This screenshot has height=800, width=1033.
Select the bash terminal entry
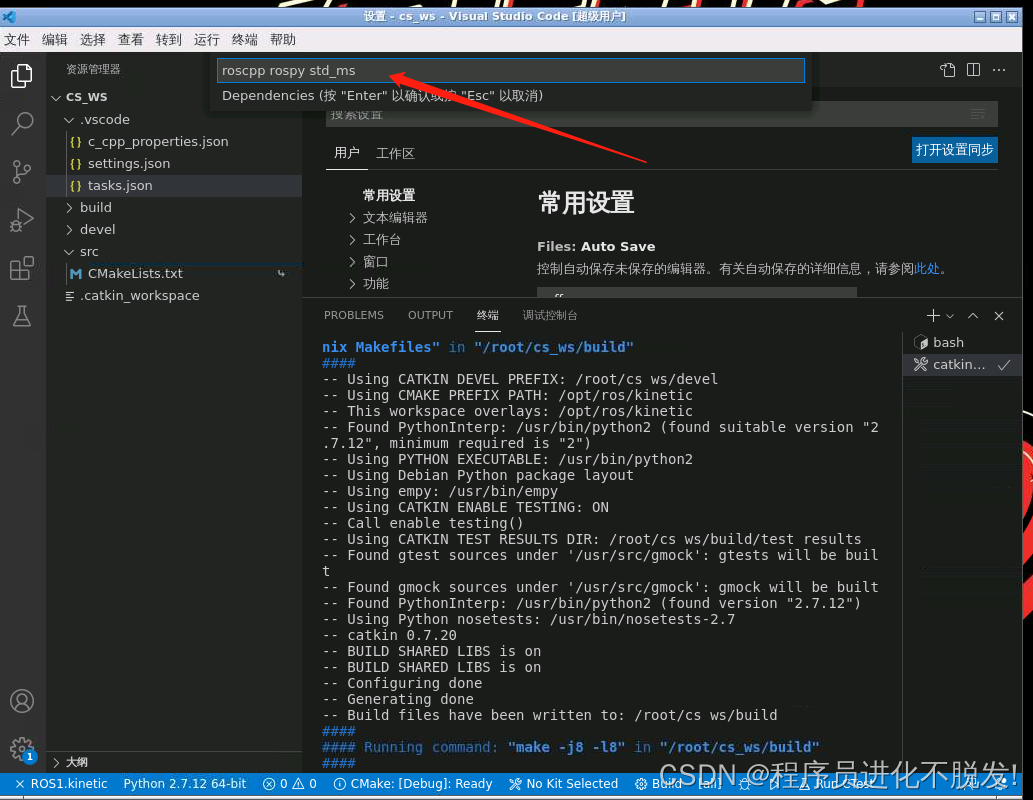963,342
